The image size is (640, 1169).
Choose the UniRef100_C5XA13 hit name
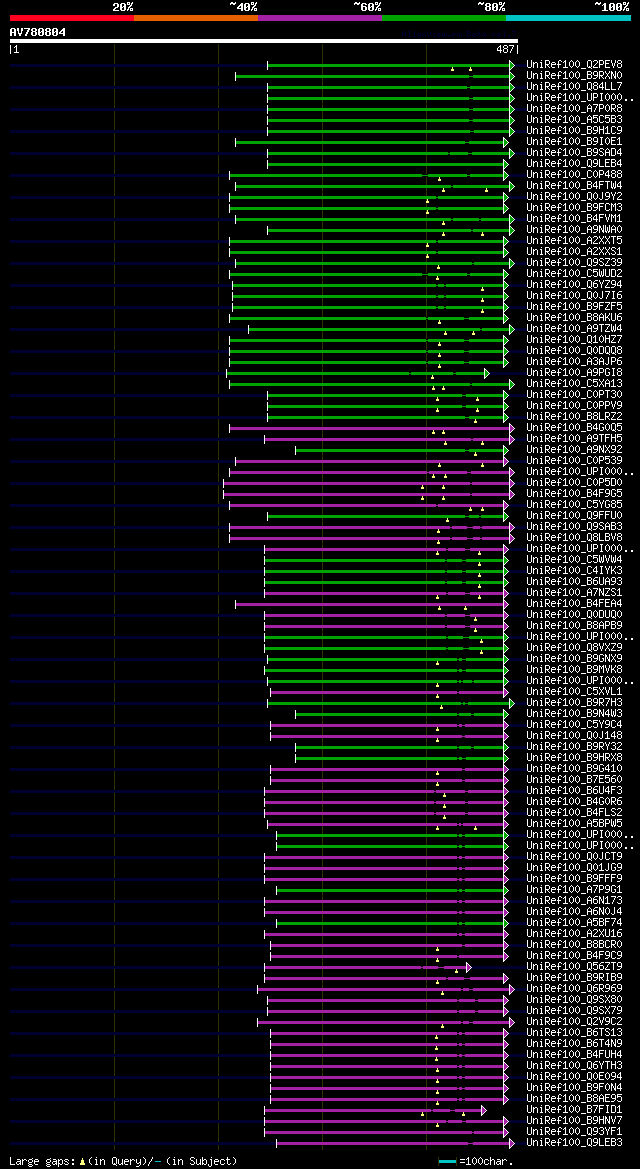point(574,383)
